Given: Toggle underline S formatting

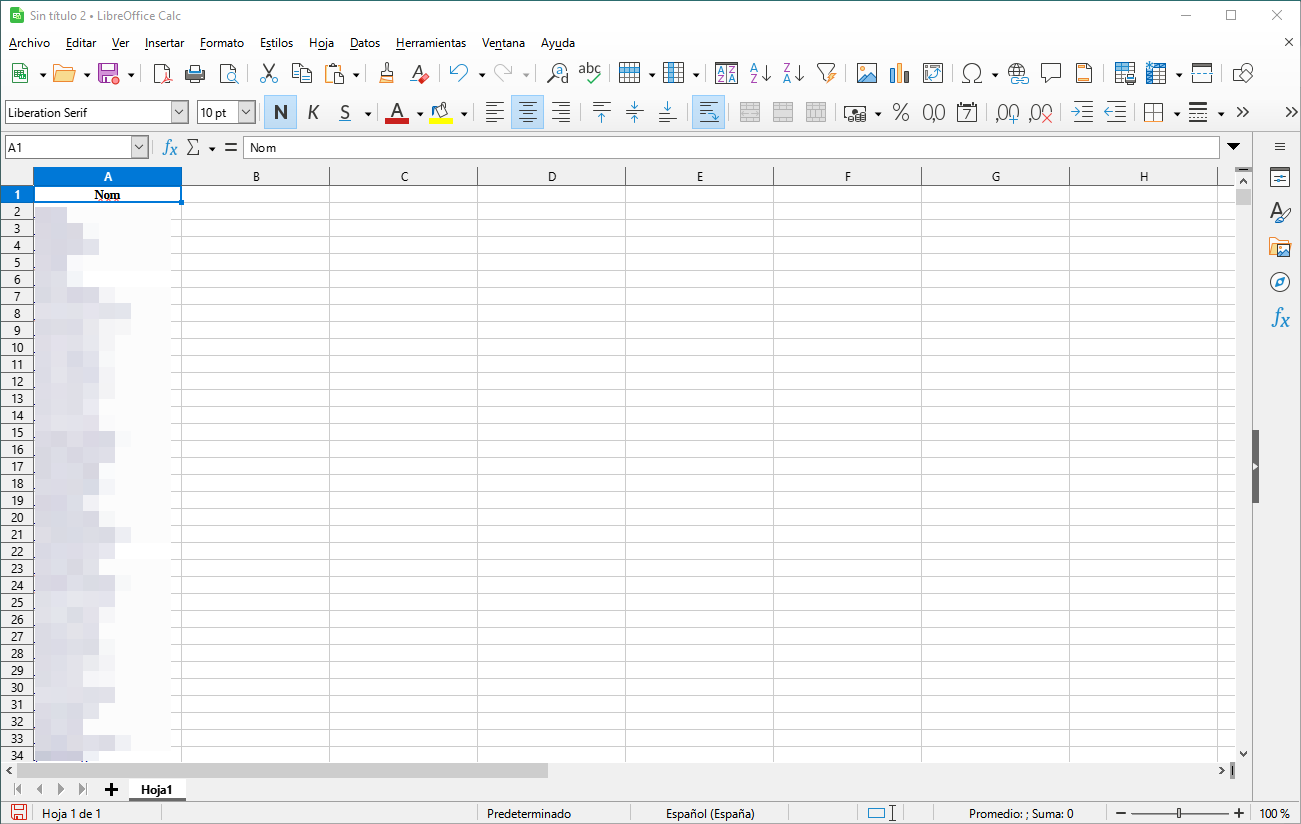Looking at the screenshot, I should pyautogui.click(x=345, y=112).
